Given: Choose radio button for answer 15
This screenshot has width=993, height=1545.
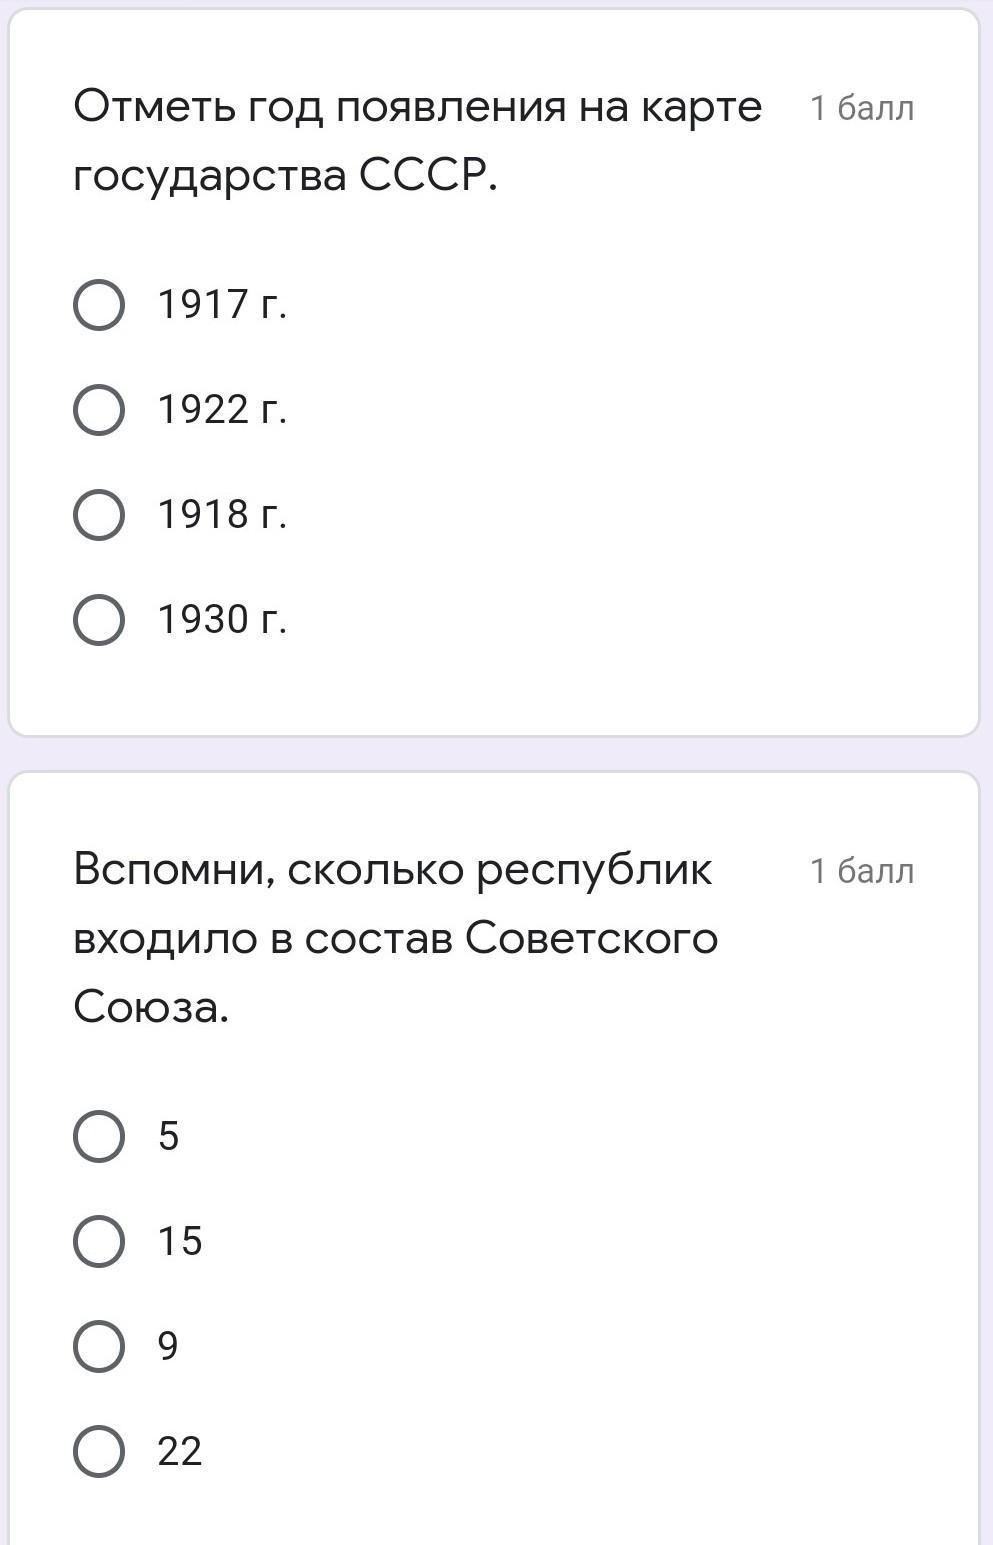Looking at the screenshot, I should click(x=99, y=1241).
